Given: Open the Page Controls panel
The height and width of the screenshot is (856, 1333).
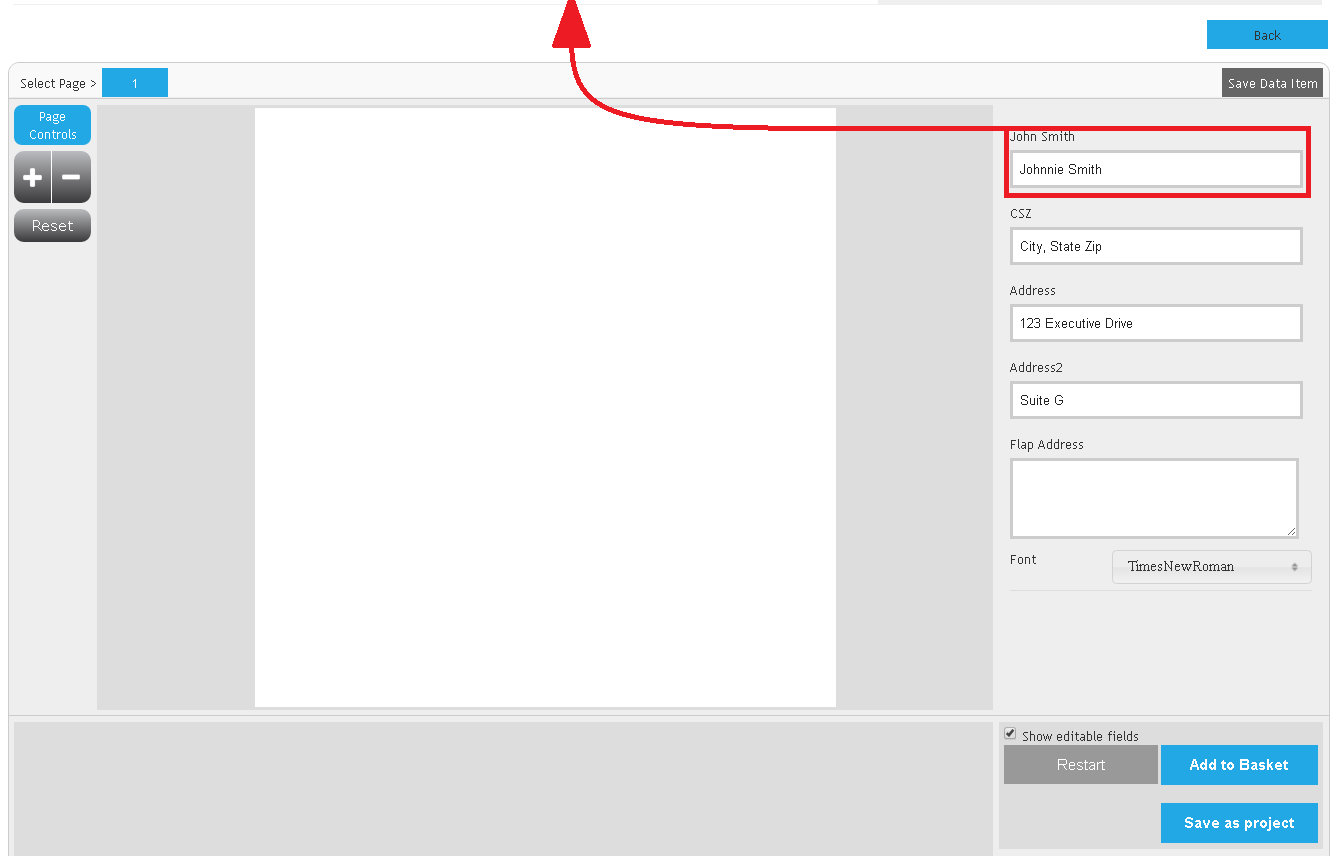Looking at the screenshot, I should click(52, 126).
